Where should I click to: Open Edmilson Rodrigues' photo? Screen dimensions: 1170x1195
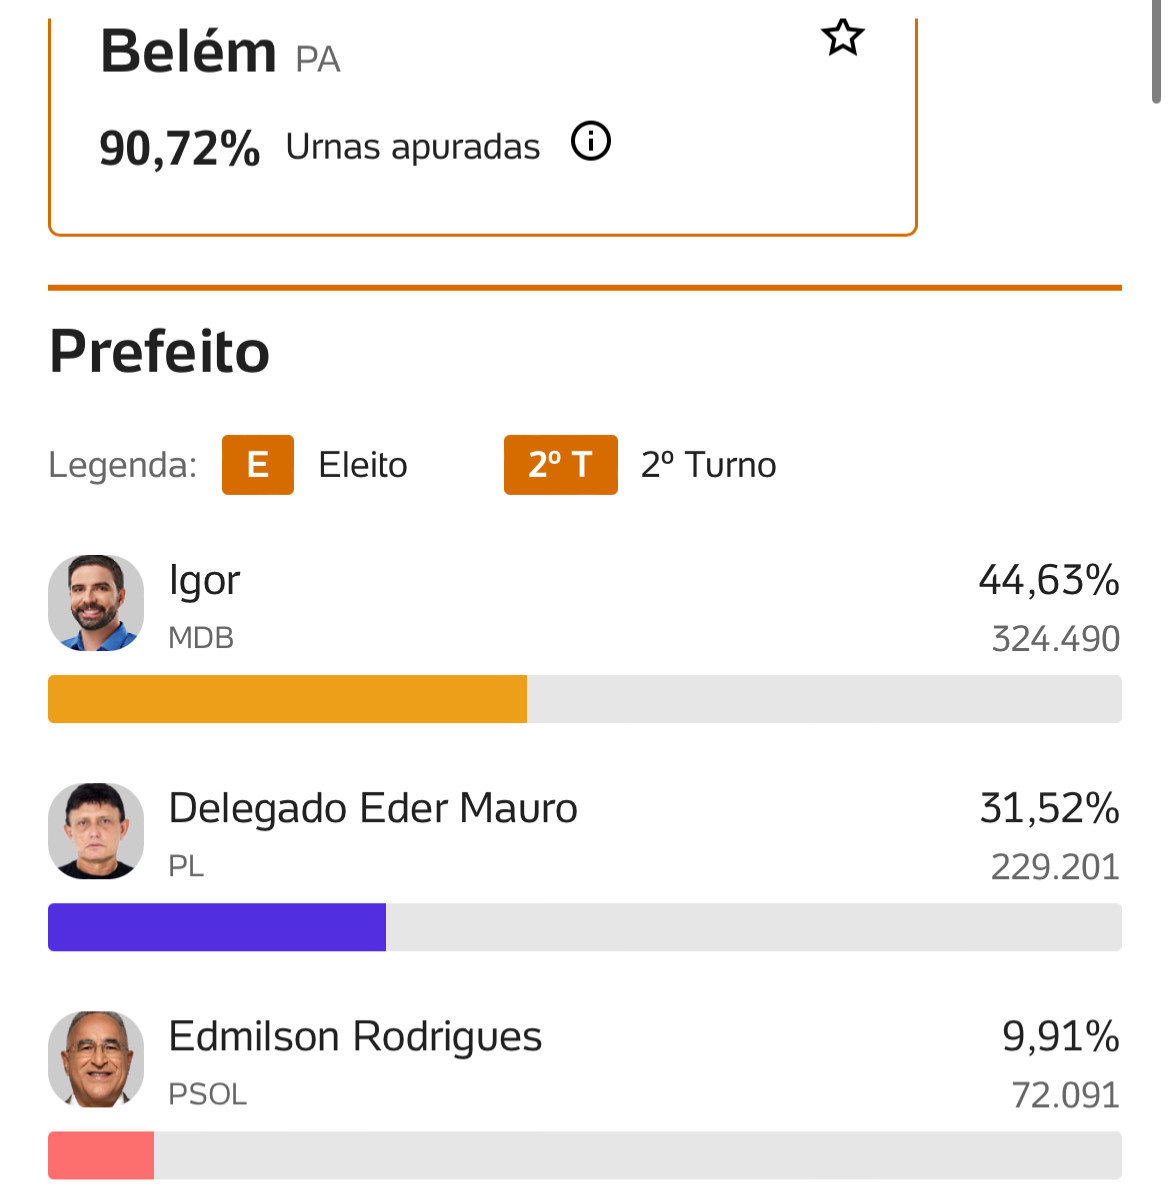tap(96, 1059)
